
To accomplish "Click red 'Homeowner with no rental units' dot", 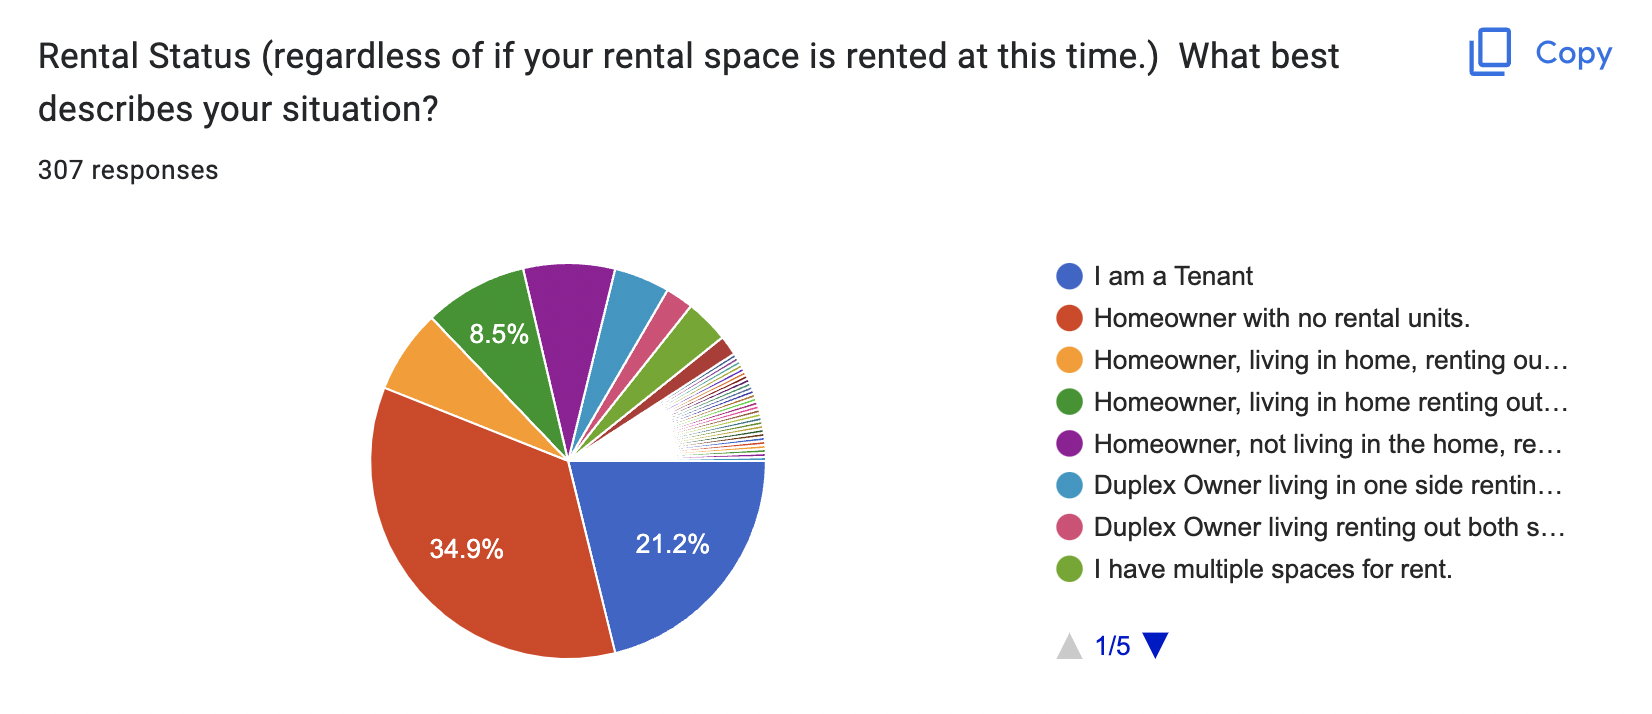I will pyautogui.click(x=1069, y=318).
